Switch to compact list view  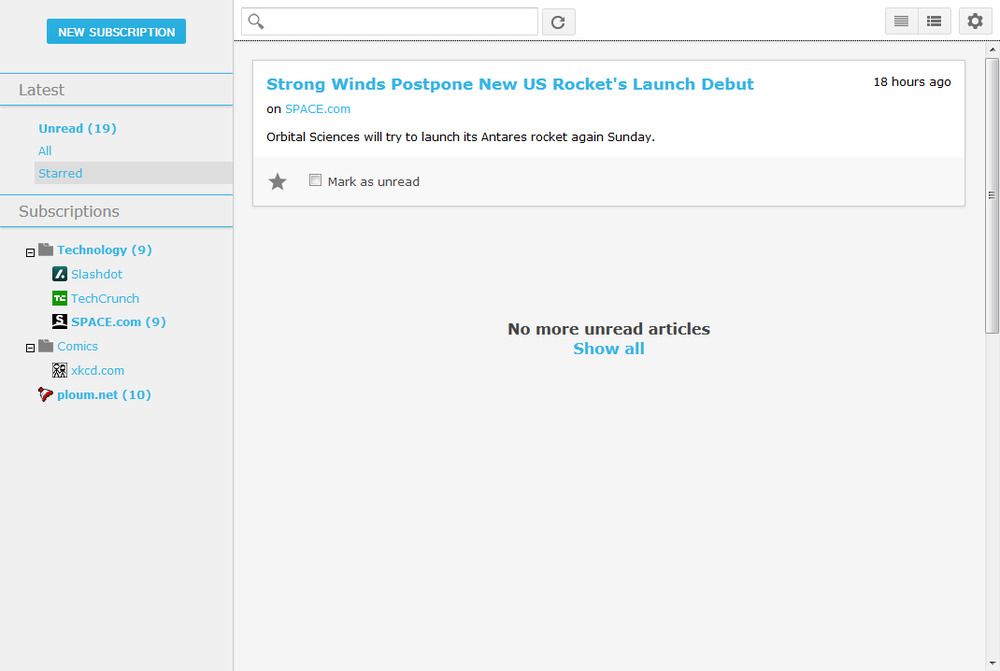[934, 21]
